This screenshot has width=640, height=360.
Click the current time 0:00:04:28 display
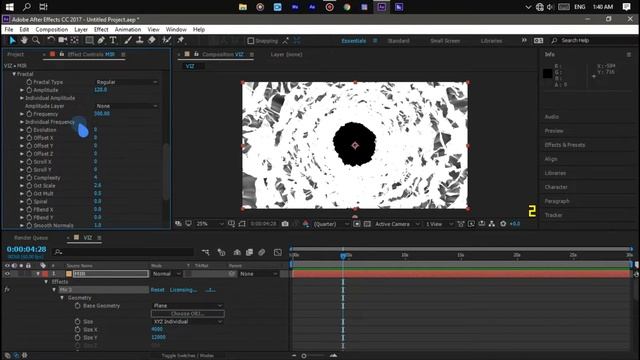pos(27,249)
